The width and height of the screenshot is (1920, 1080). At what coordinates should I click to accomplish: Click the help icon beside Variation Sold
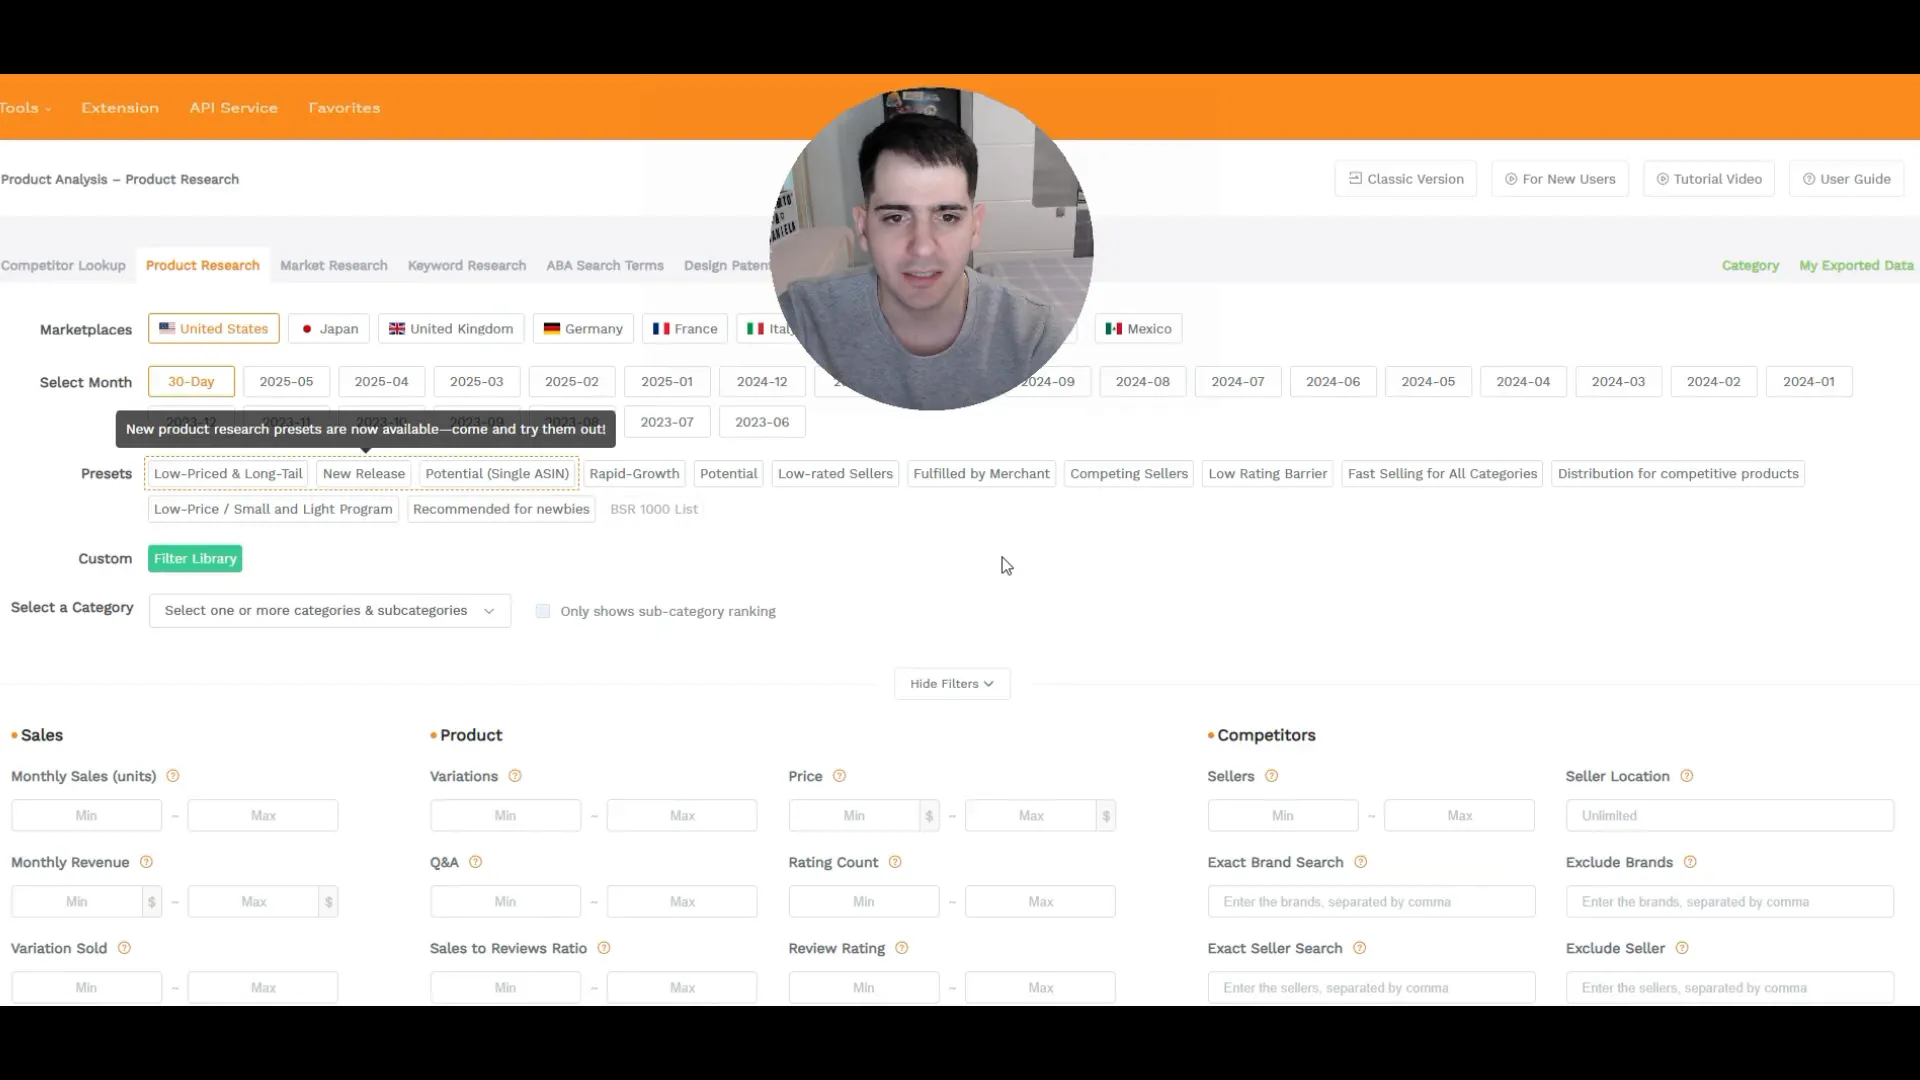pyautogui.click(x=124, y=948)
